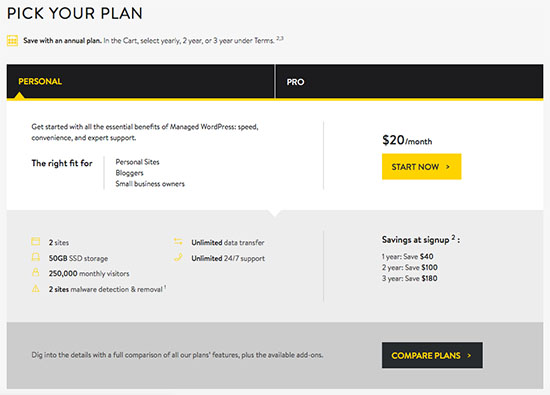This screenshot has width=550, height=395.
Task: Click Small business owners list entry
Action: tap(150, 184)
